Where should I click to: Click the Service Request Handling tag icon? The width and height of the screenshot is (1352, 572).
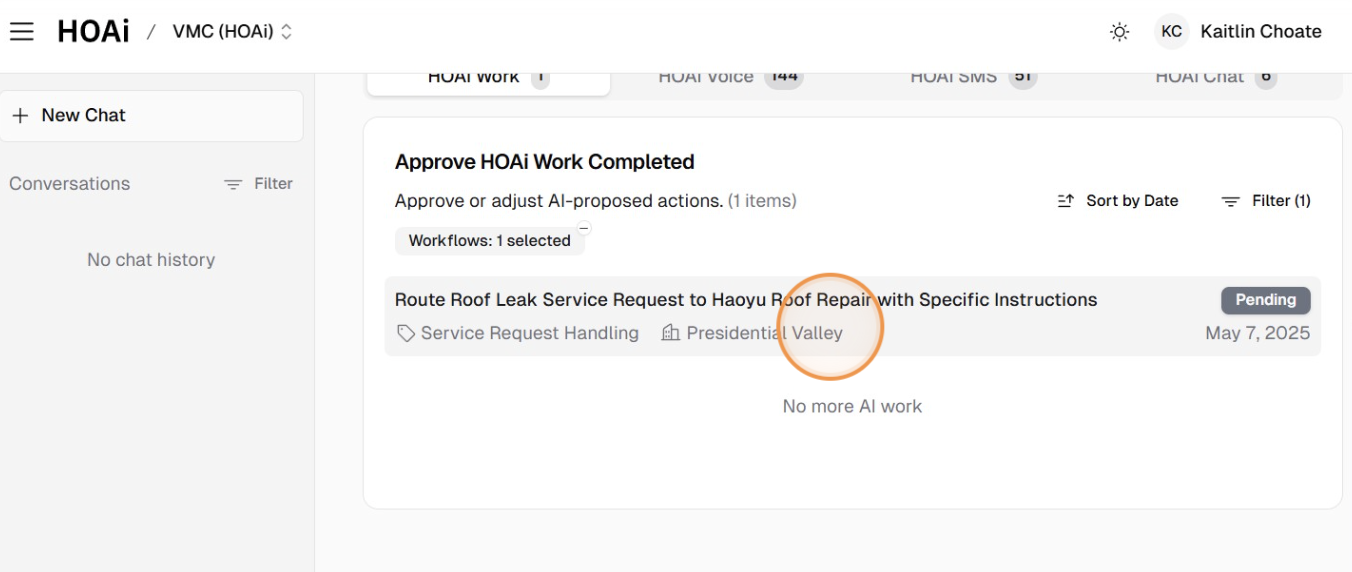(x=406, y=334)
